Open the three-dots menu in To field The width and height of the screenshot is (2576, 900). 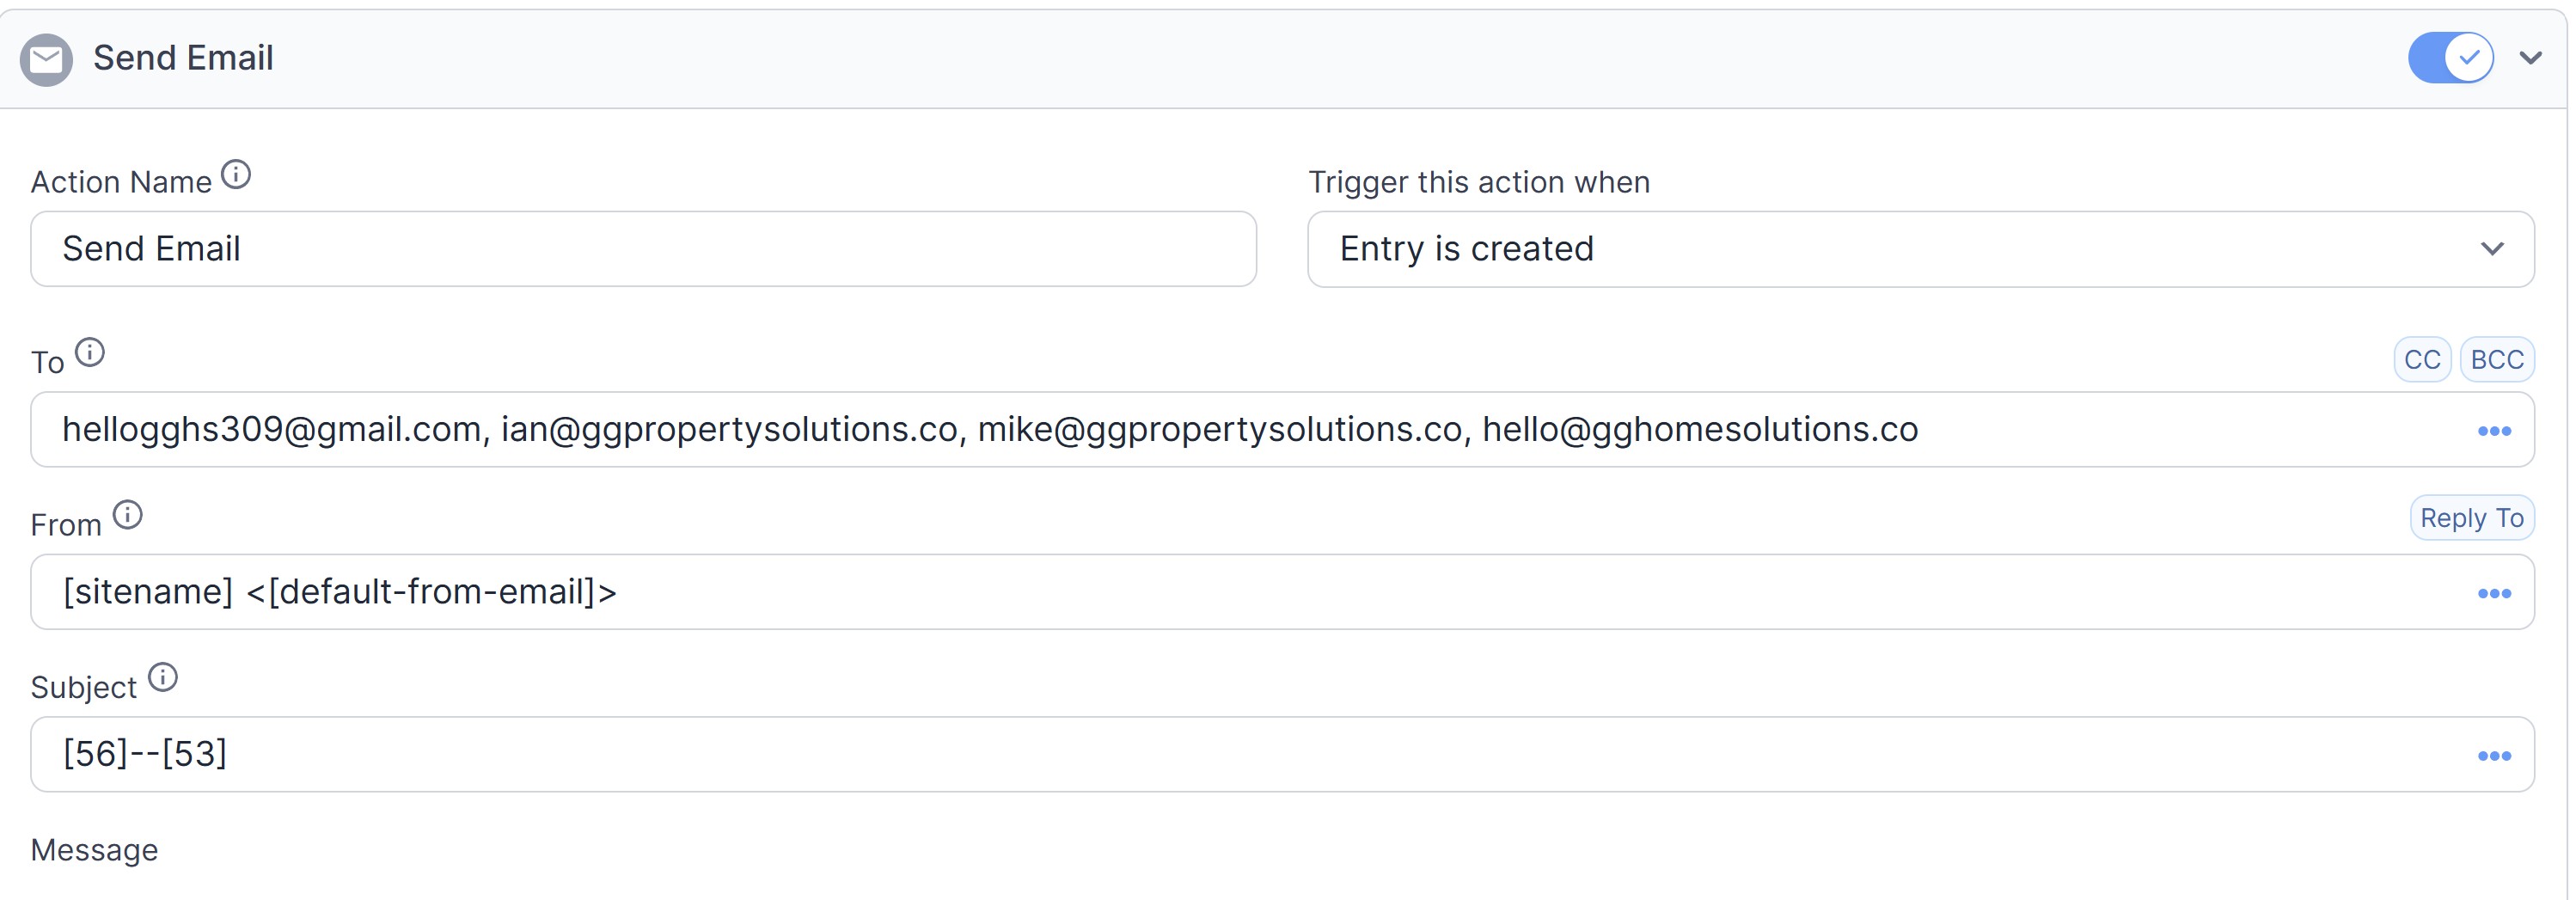(2494, 431)
